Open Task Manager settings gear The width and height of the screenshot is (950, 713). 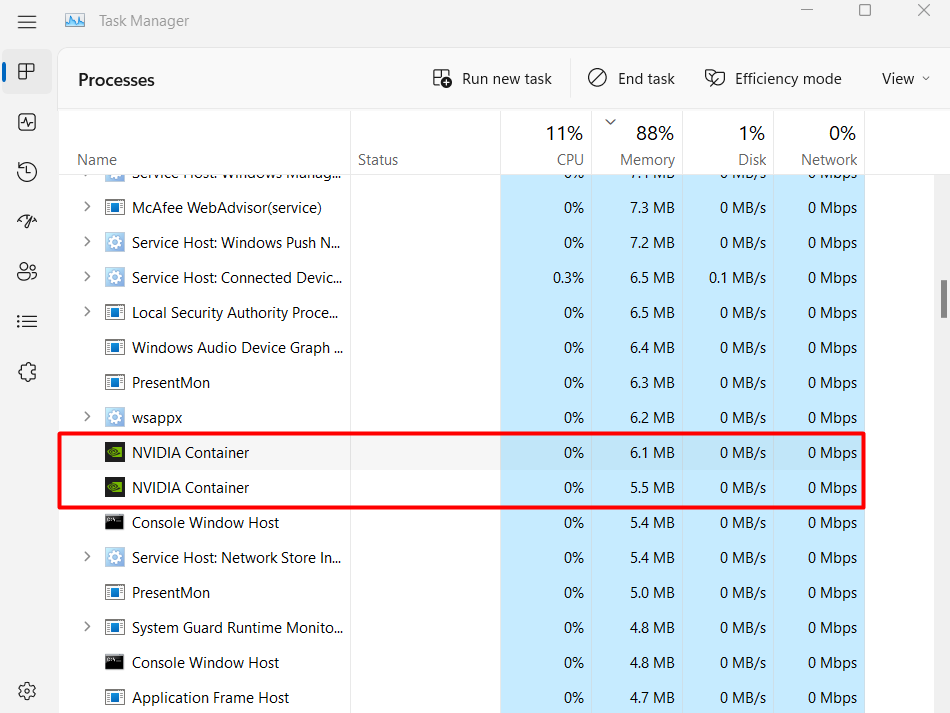point(27,691)
